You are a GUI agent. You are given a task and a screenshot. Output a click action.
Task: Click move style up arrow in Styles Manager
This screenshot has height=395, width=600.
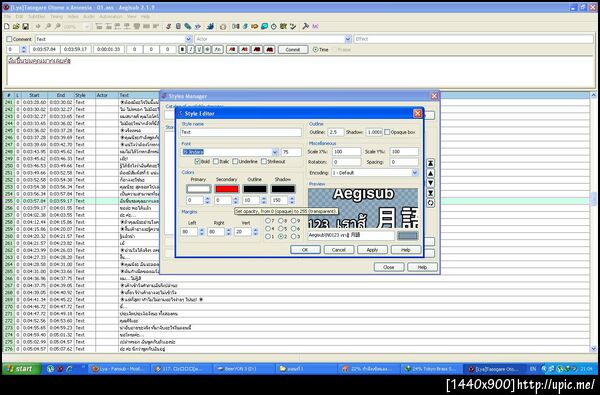pyautogui.click(x=430, y=173)
